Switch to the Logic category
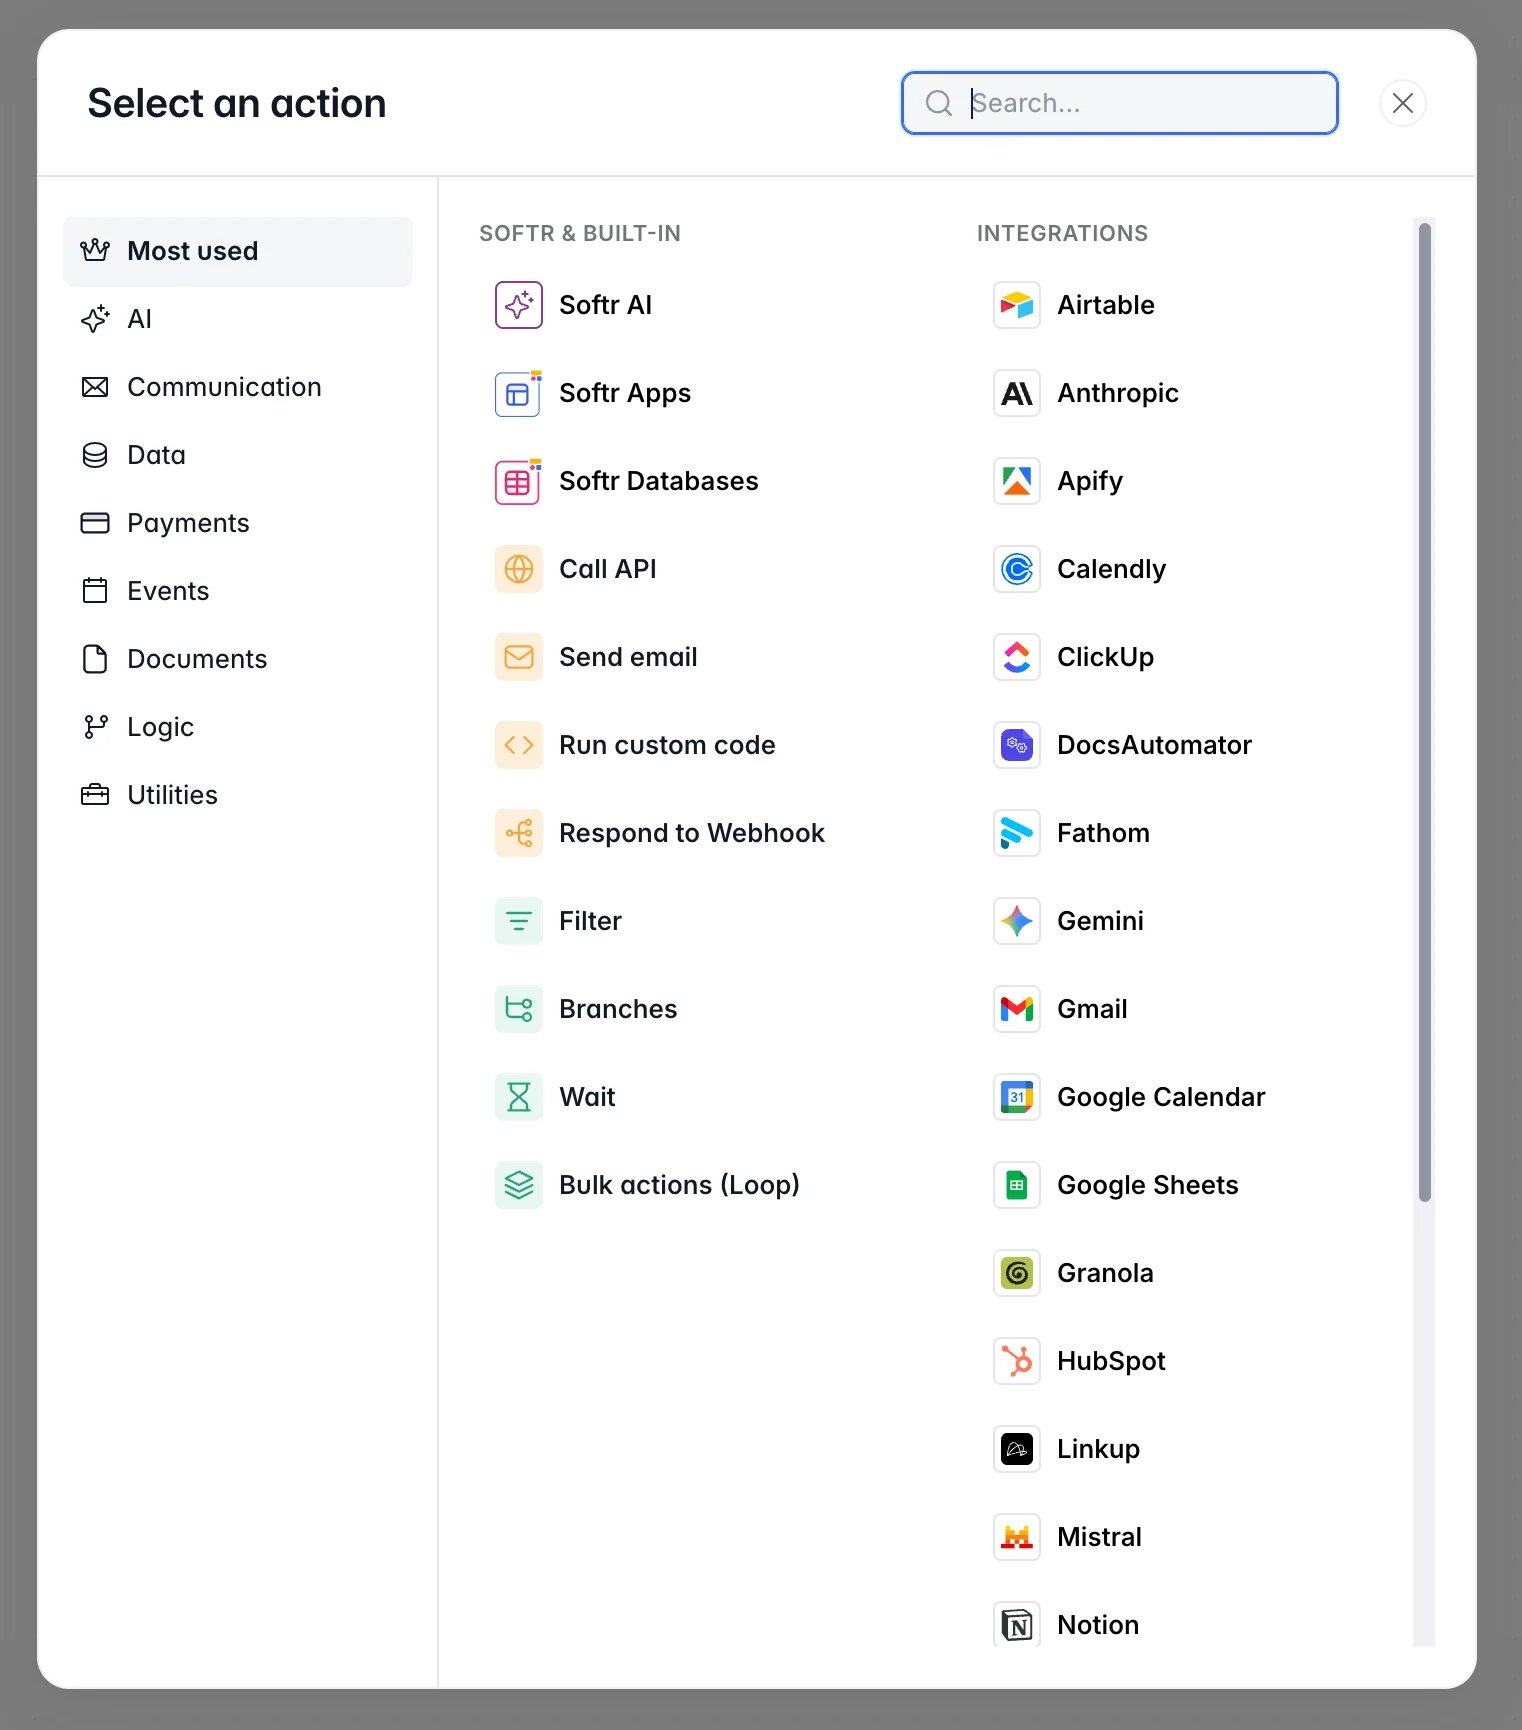This screenshot has height=1730, width=1522. [x=237, y=727]
